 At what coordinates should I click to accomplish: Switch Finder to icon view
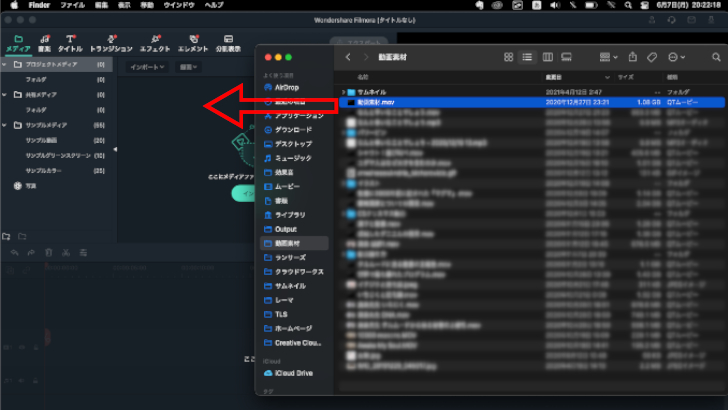click(508, 57)
